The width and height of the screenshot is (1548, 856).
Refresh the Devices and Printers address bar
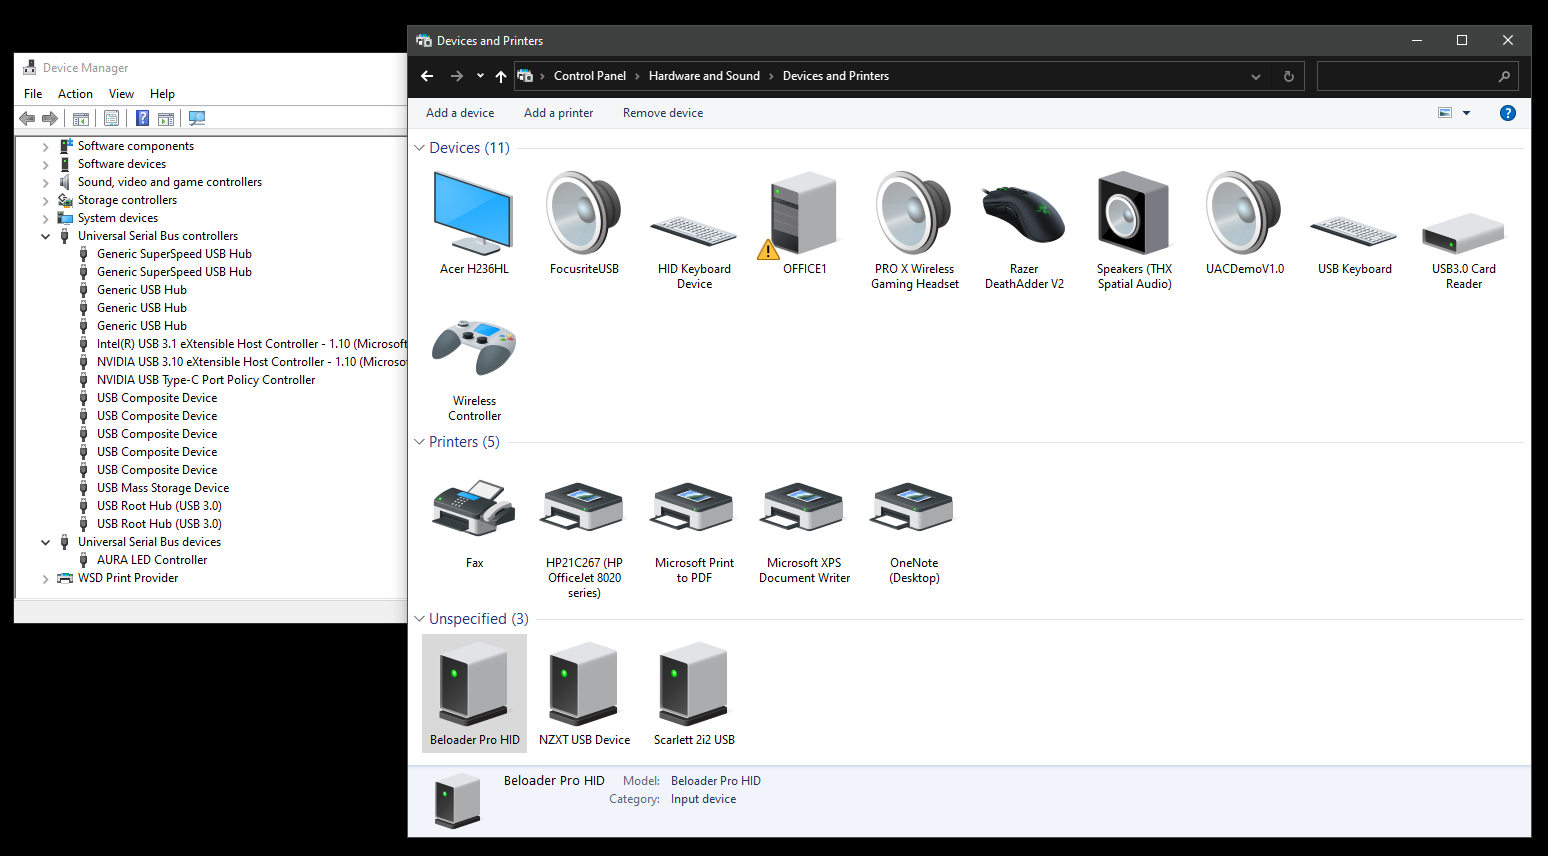coord(1288,76)
